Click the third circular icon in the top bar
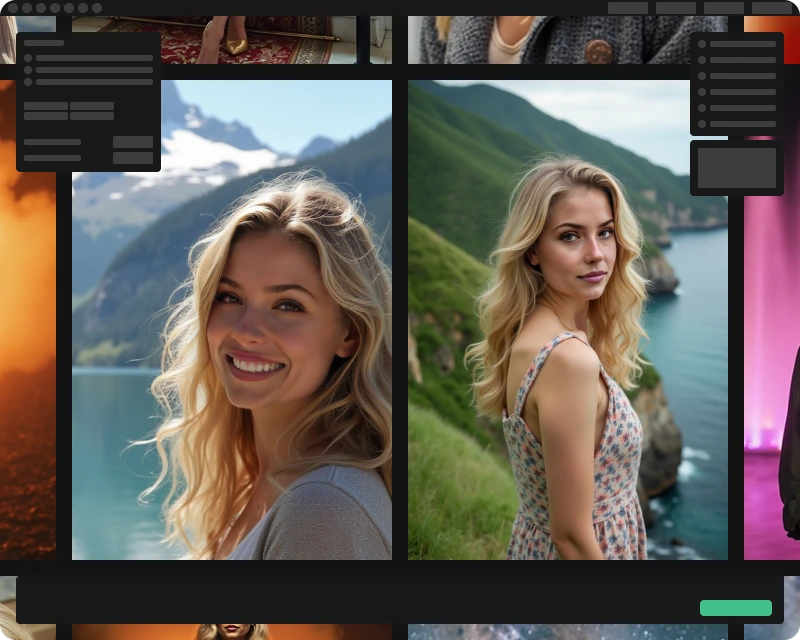This screenshot has width=800, height=640. [41, 8]
